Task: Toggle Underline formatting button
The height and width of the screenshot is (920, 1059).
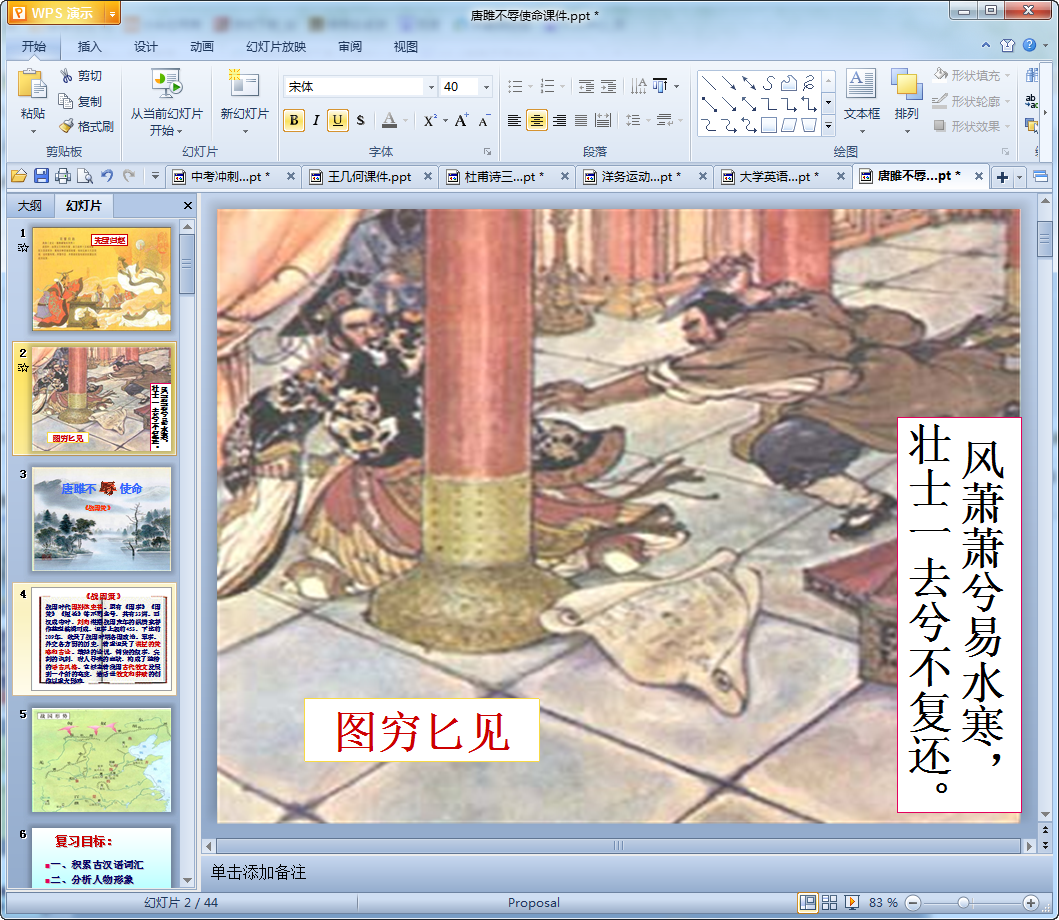Action: tap(338, 120)
